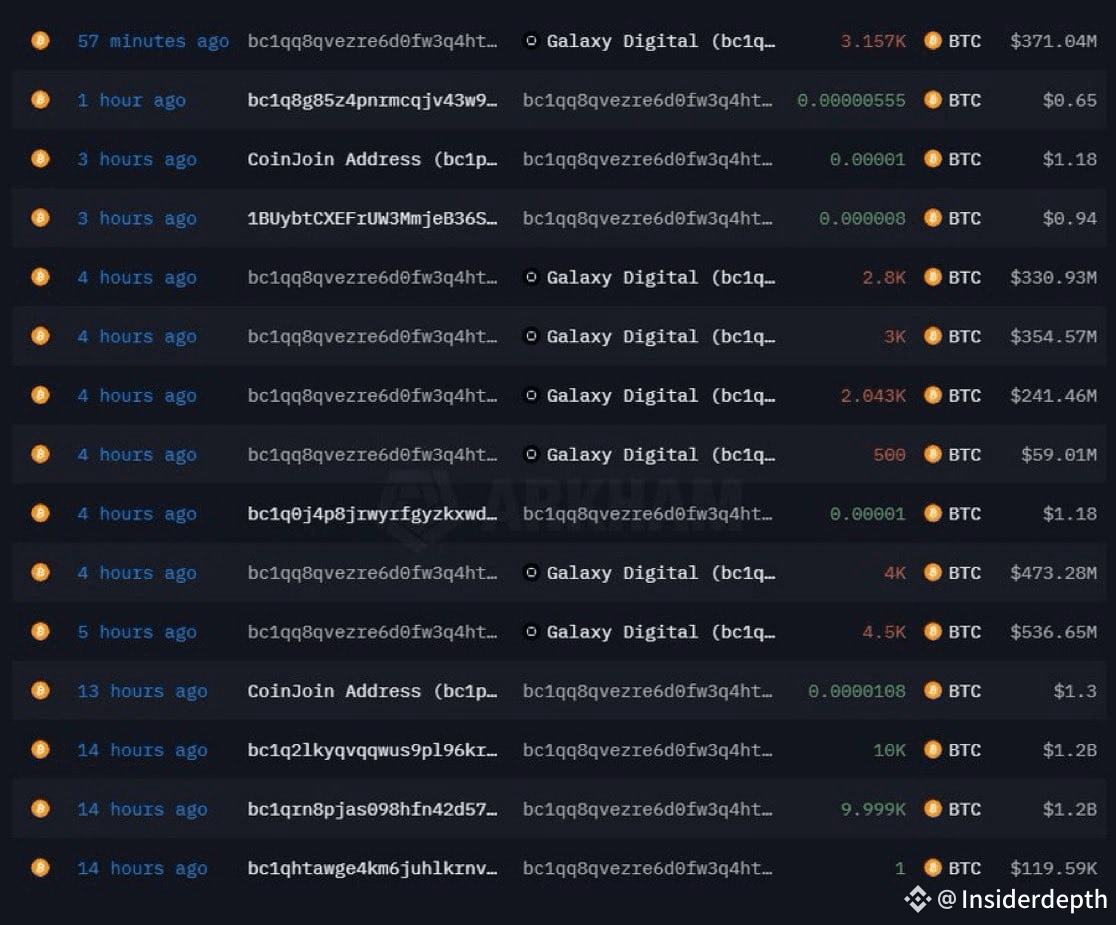
Task: Click BTC token icon next to 4K amount
Action: (932, 572)
